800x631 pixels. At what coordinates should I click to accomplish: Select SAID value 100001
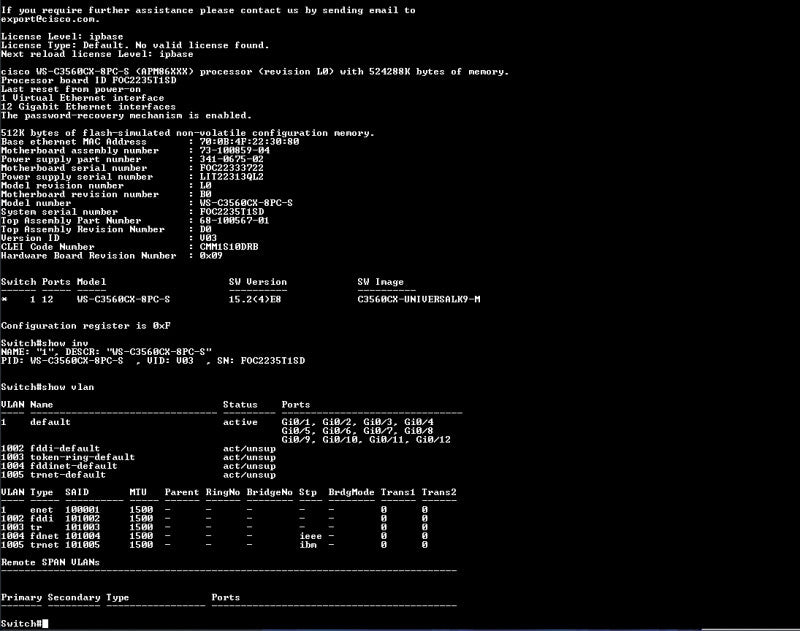[x=83, y=510]
